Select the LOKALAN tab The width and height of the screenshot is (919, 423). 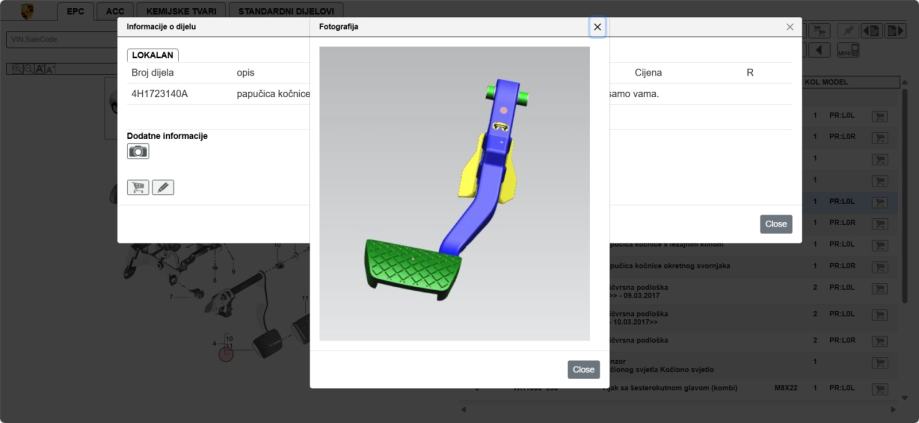(x=152, y=55)
